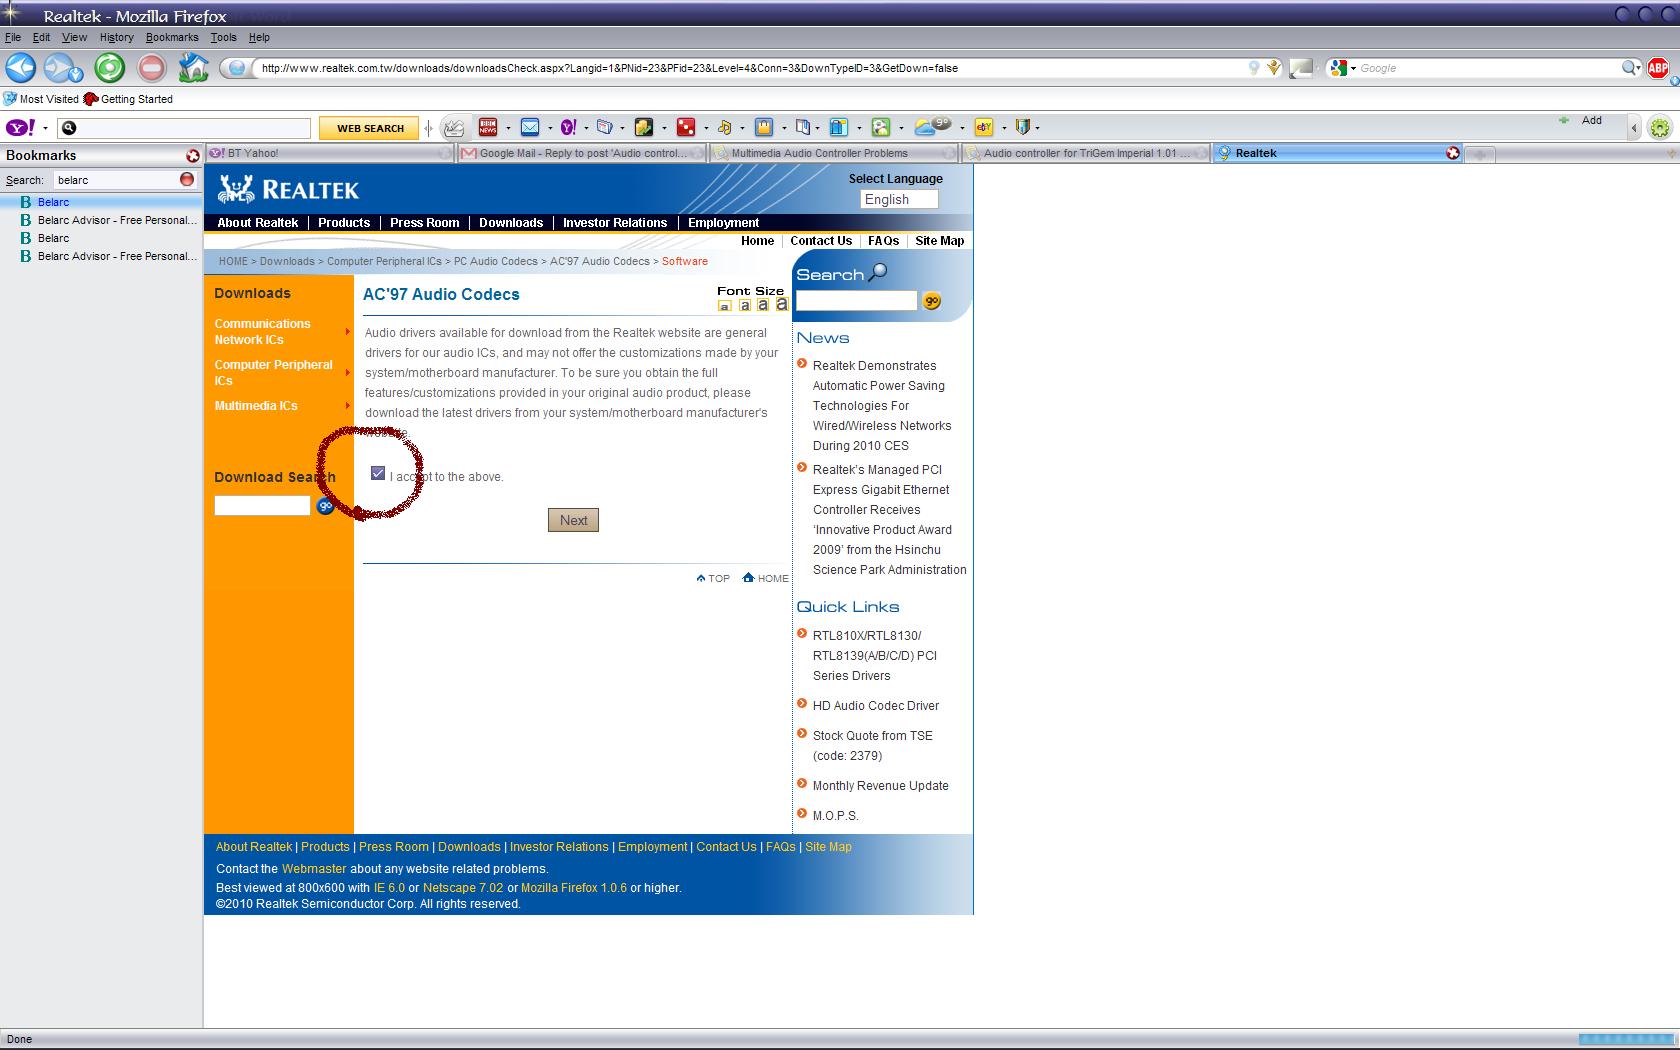This screenshot has height=1050, width=1680.
Task: Open Select Language dropdown showing English
Action: [899, 199]
